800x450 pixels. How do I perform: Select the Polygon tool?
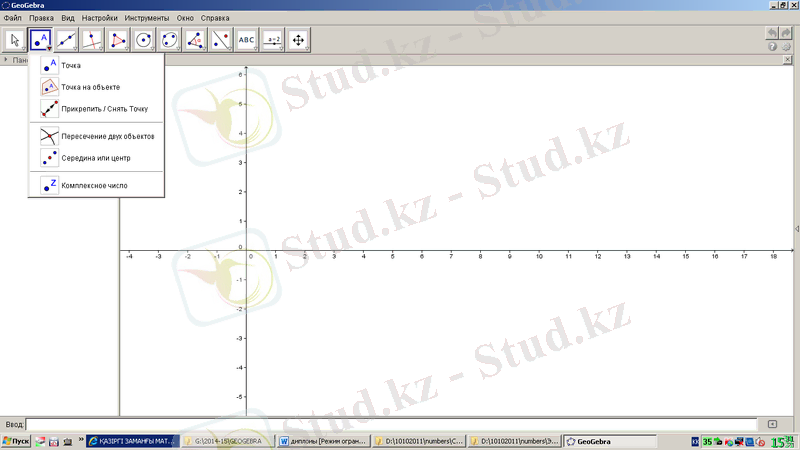tap(118, 40)
